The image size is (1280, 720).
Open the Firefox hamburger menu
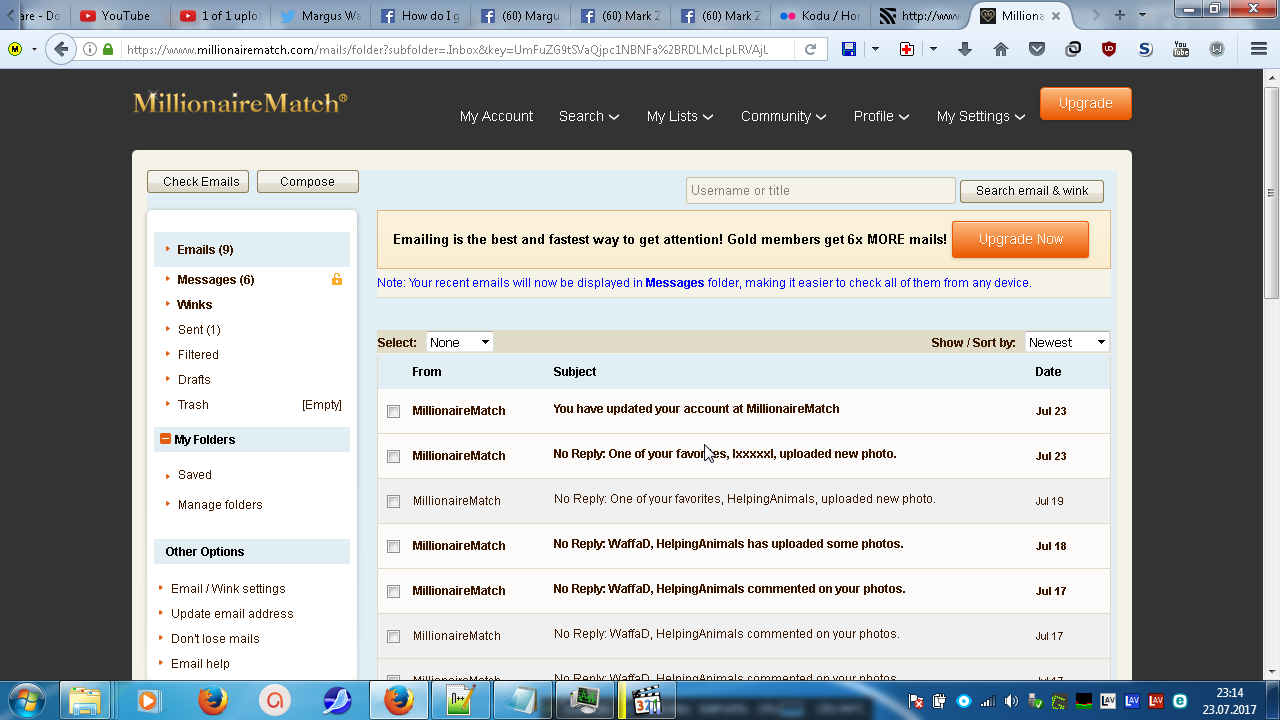(x=1259, y=49)
